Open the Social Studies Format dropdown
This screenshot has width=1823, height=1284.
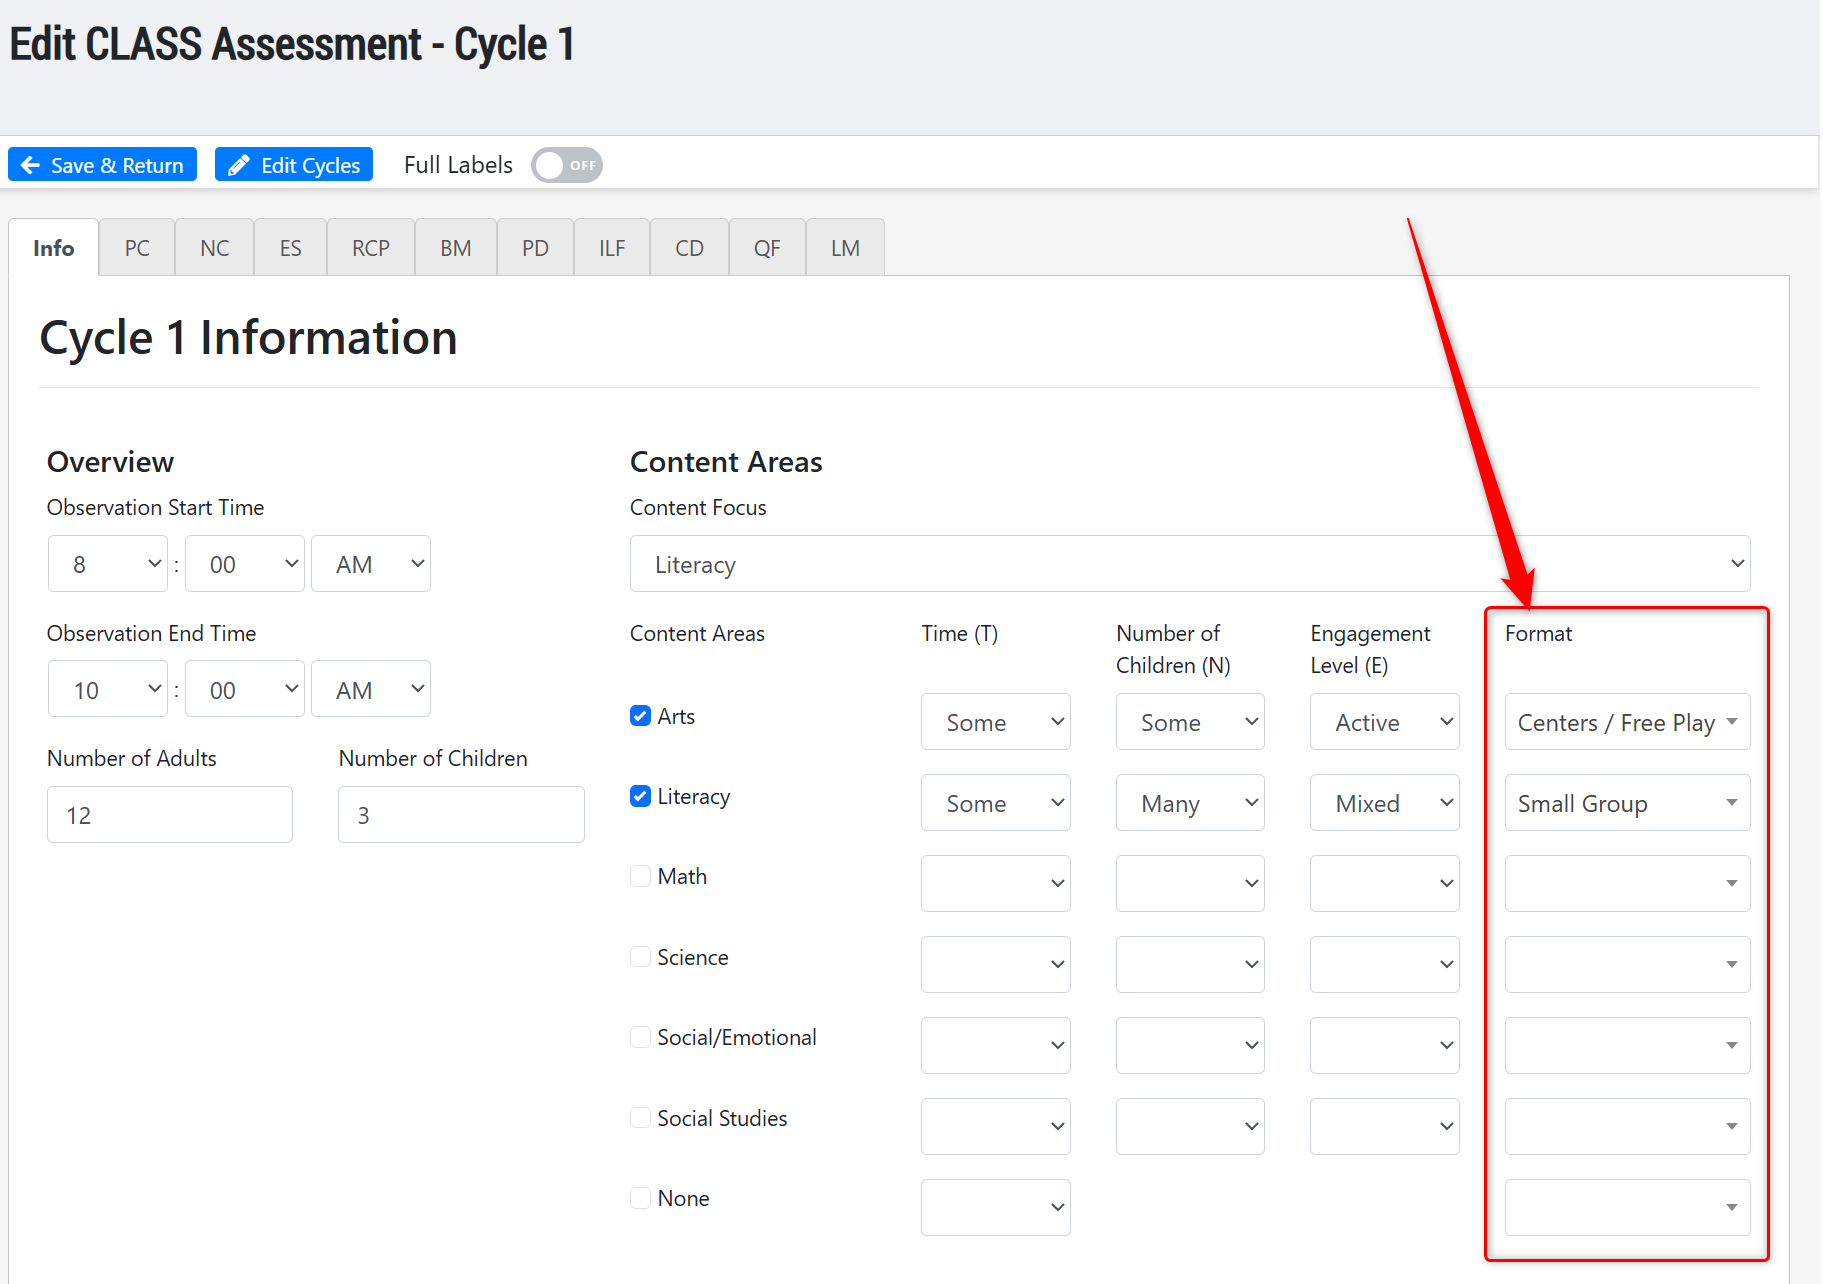[x=1628, y=1126]
